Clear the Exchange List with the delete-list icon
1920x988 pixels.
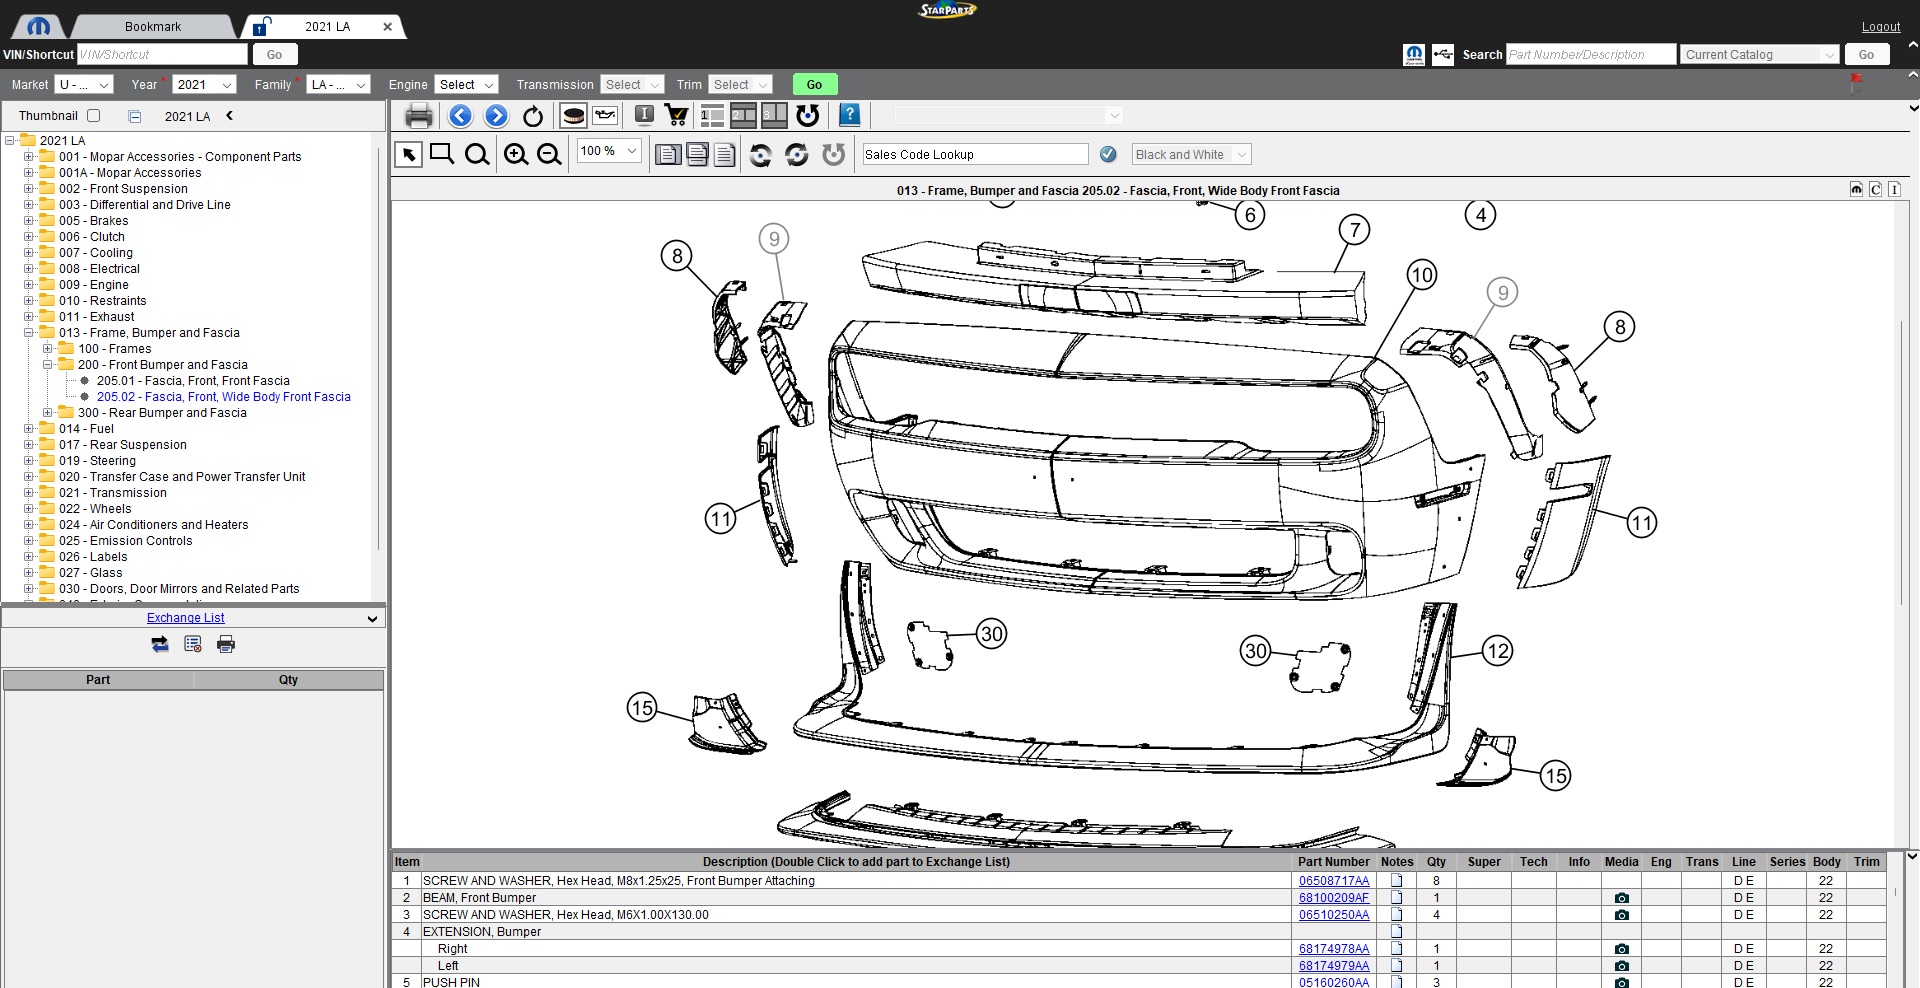tap(193, 645)
